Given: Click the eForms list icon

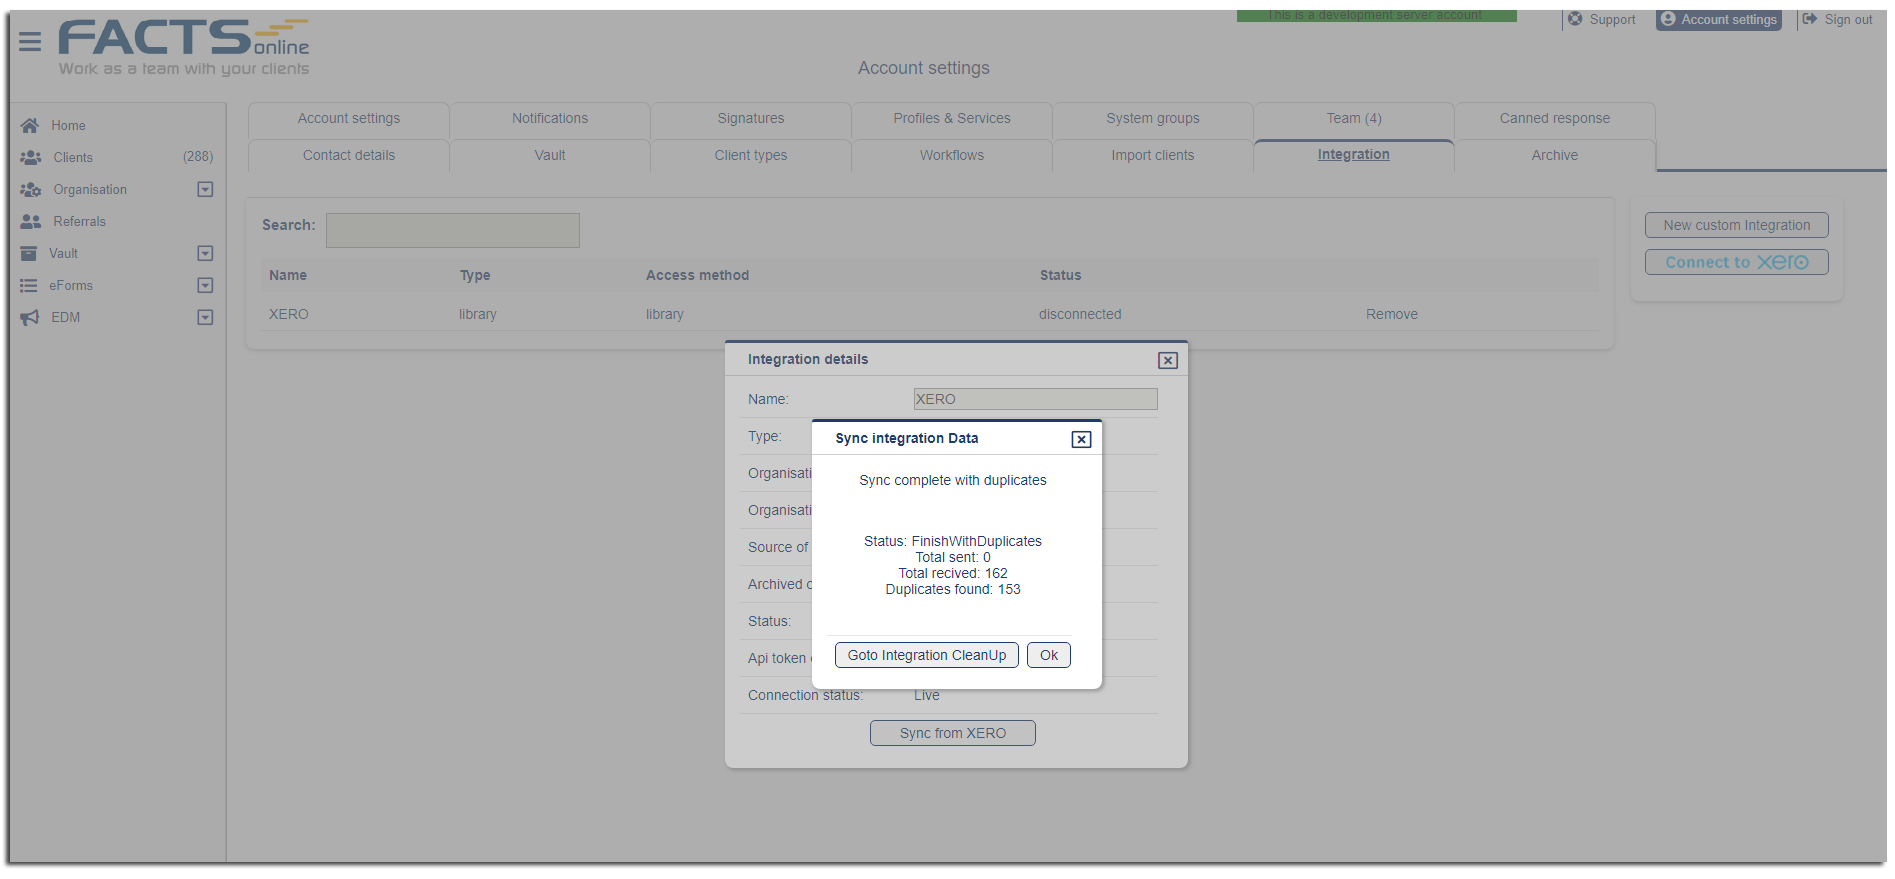Looking at the screenshot, I should tap(29, 285).
